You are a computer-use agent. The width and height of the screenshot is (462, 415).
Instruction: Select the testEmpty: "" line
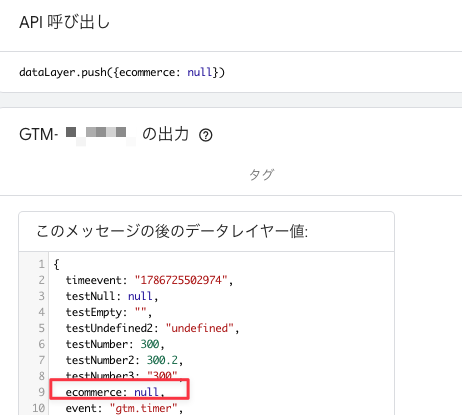tap(109, 312)
